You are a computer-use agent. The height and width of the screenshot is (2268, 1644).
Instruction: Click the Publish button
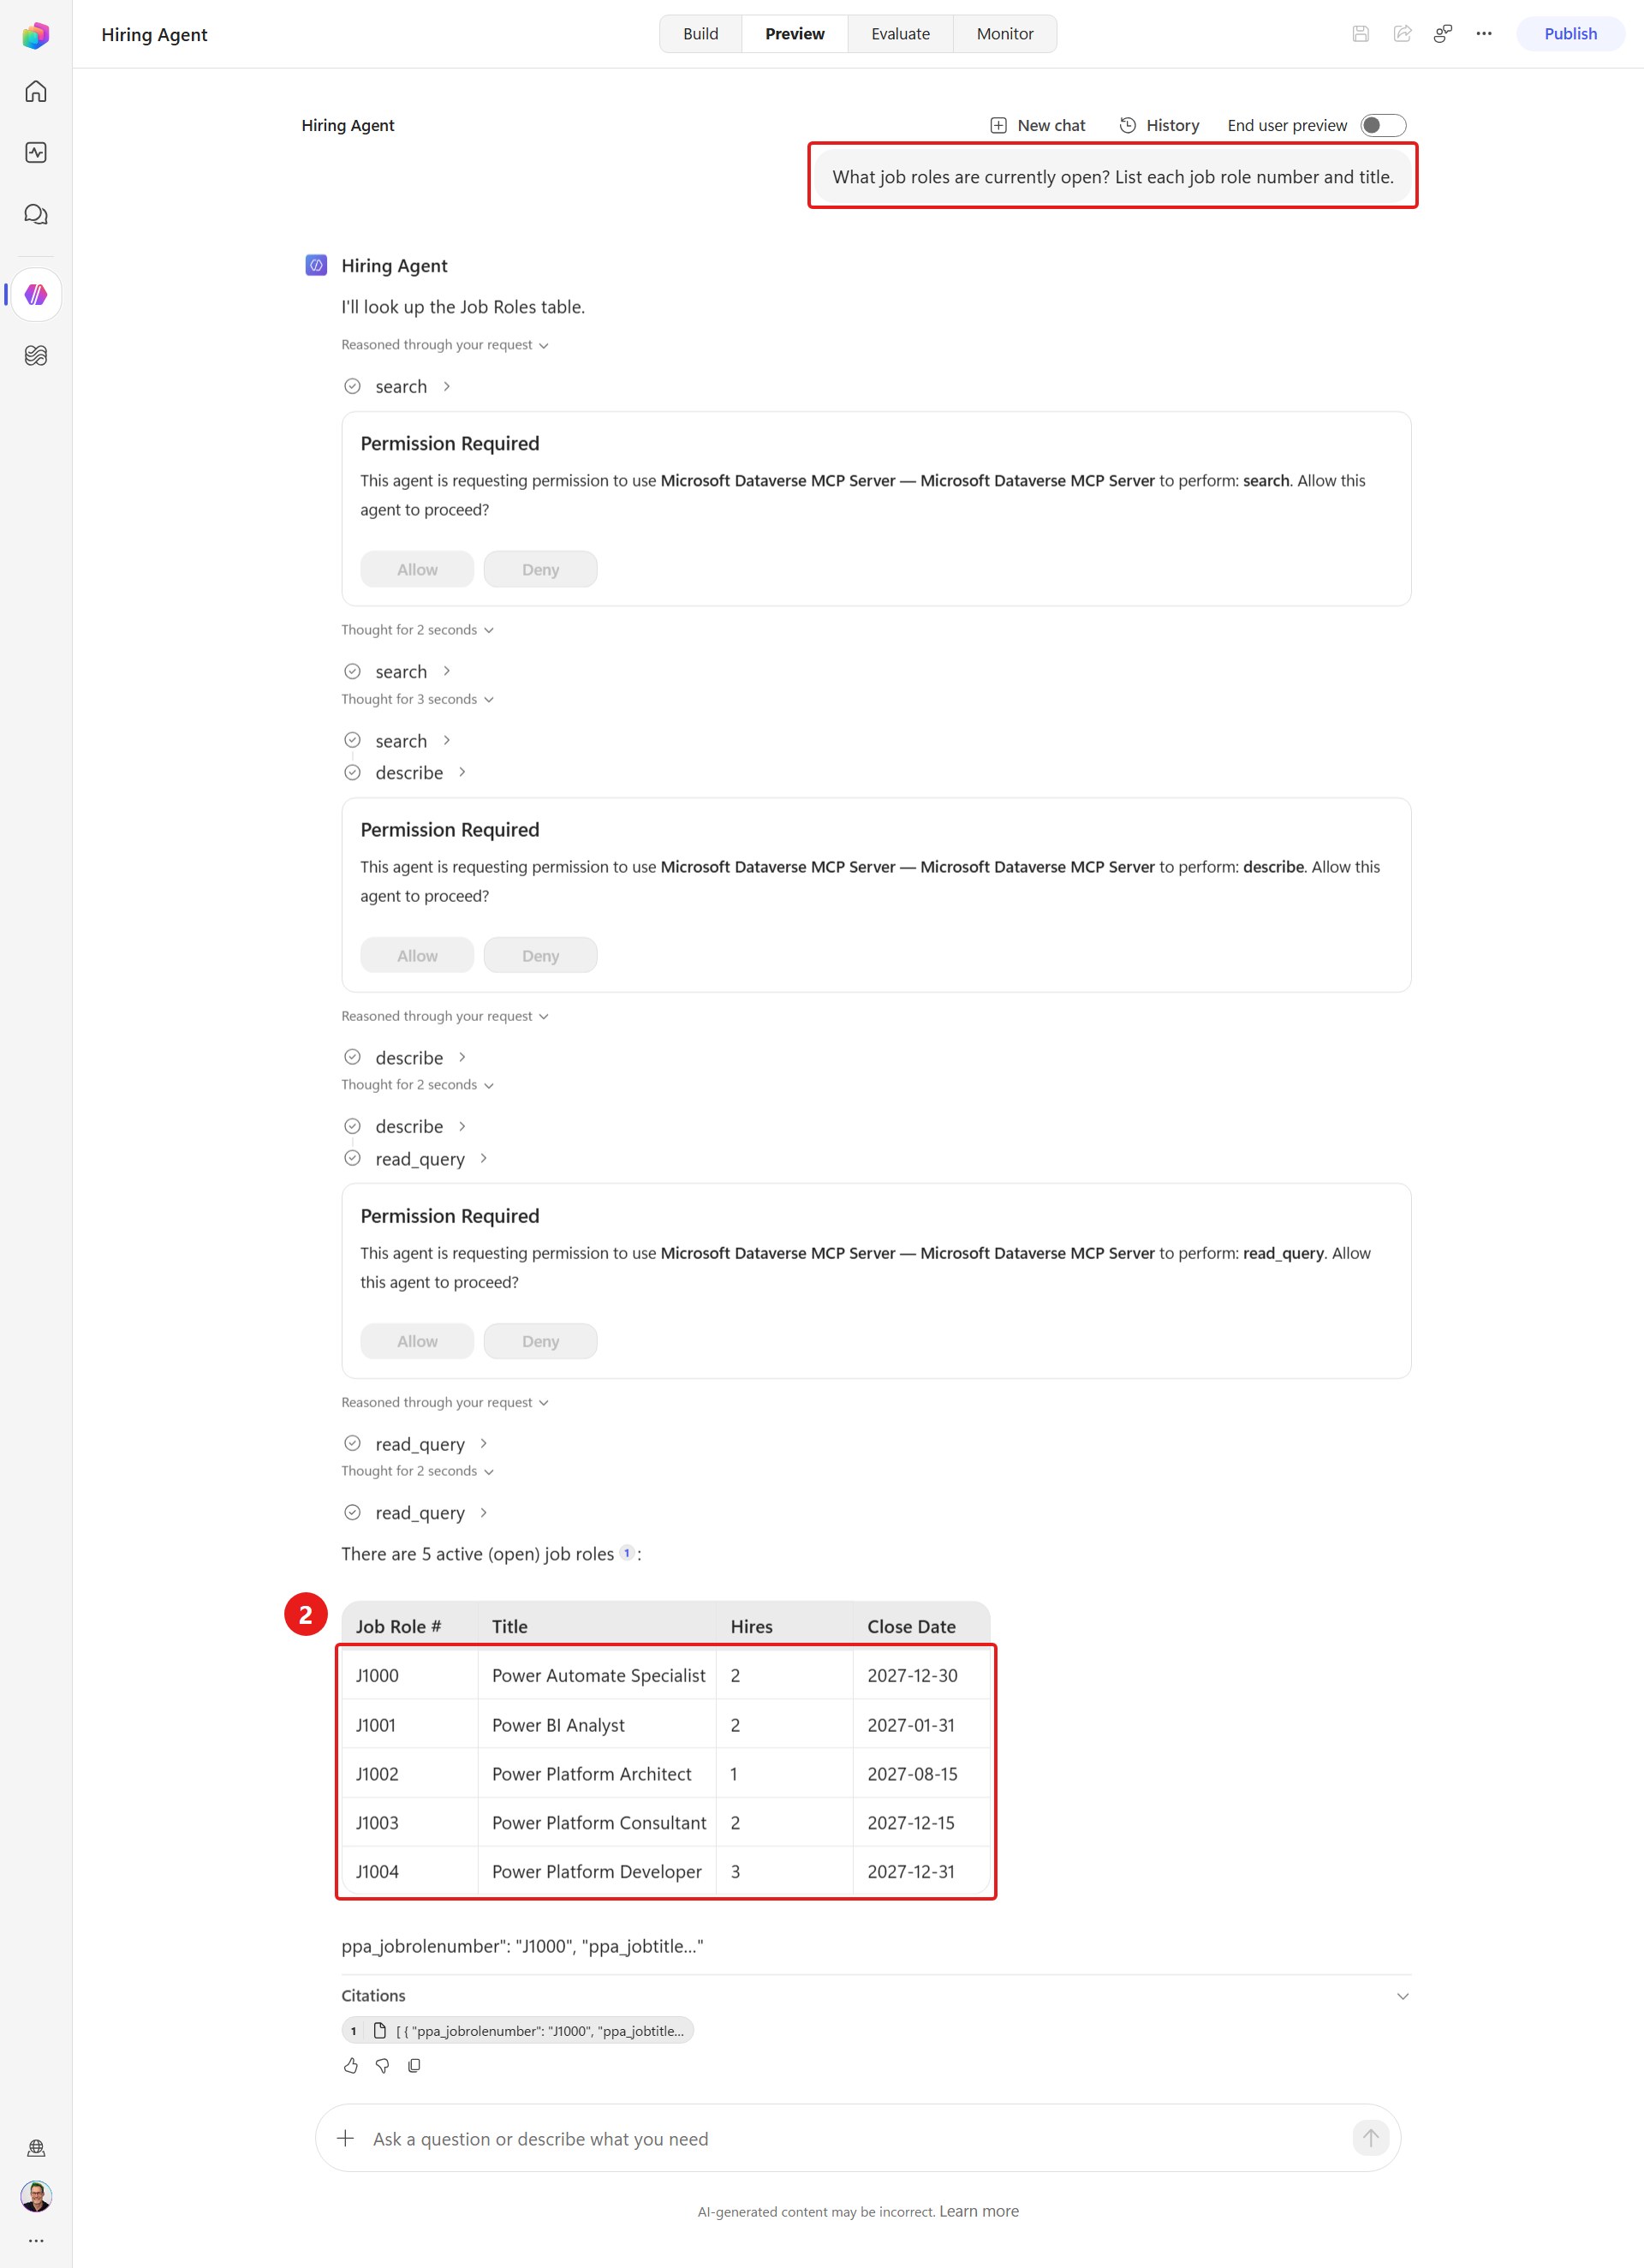pyautogui.click(x=1570, y=34)
